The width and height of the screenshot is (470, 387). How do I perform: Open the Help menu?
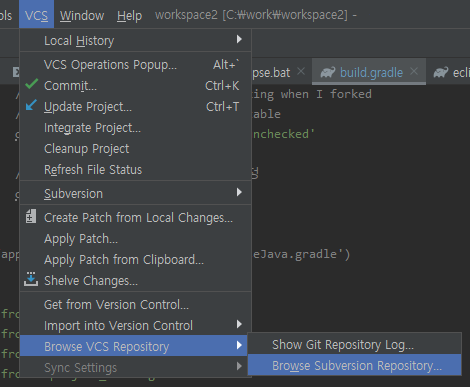point(129,15)
